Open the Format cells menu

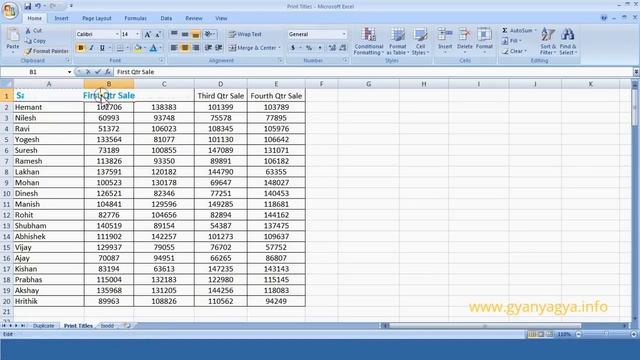(x=484, y=40)
